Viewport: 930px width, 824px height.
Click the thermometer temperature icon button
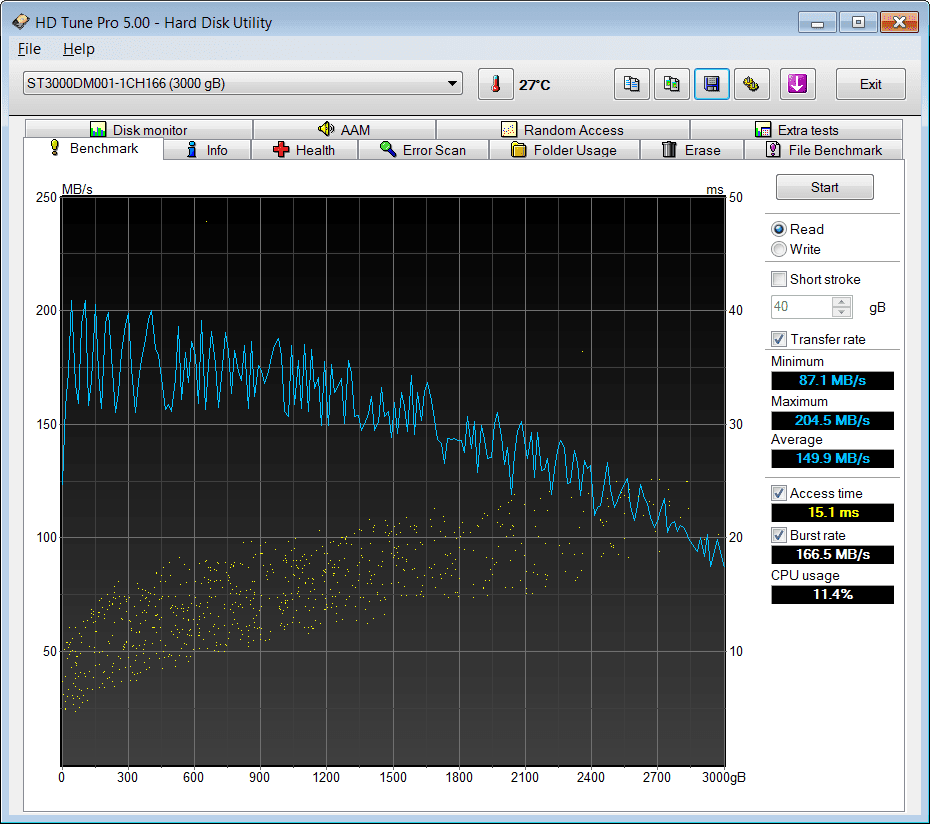pos(495,84)
